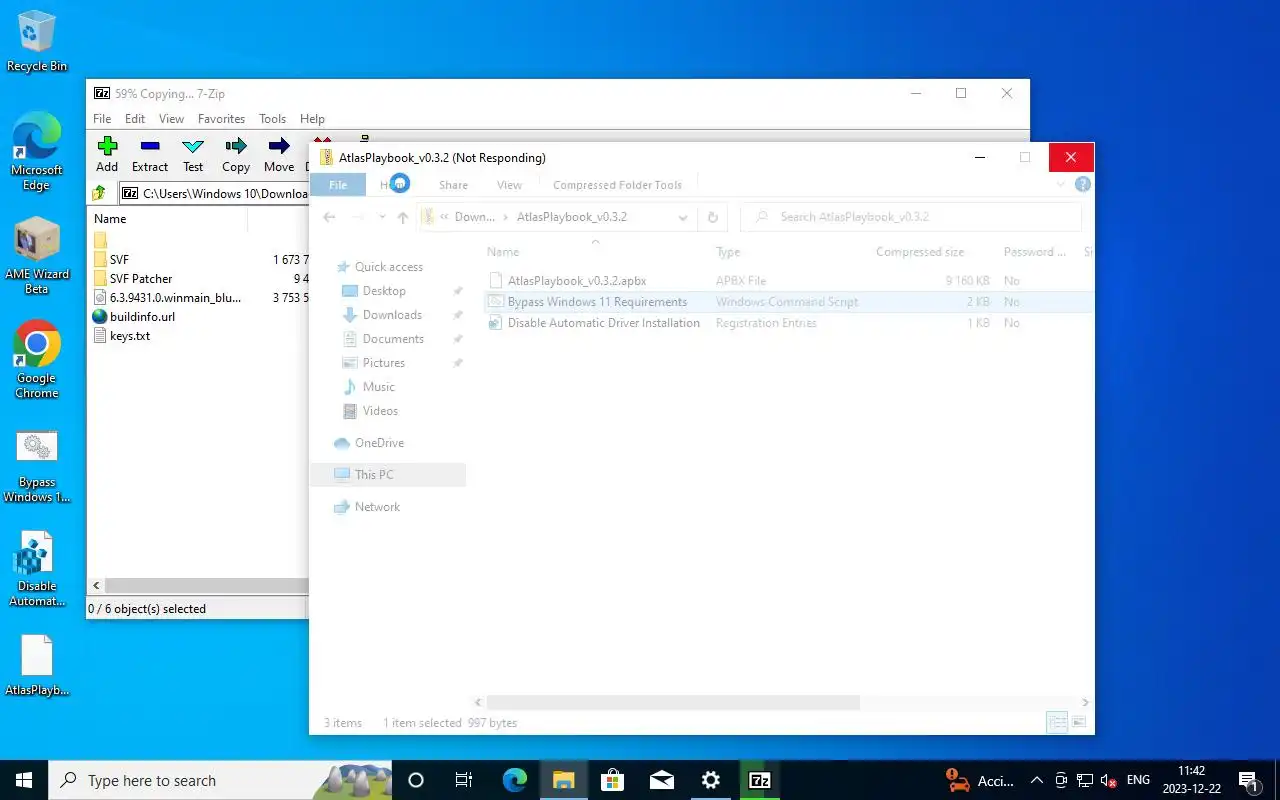Go up one folder in 7-Zip
This screenshot has width=1280, height=800.
[x=99, y=193]
